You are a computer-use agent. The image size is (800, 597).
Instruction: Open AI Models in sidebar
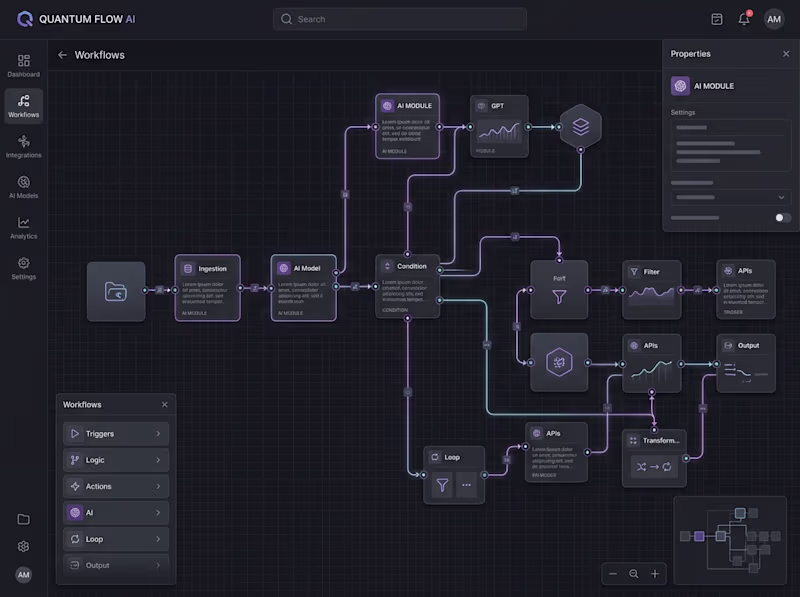(23, 187)
